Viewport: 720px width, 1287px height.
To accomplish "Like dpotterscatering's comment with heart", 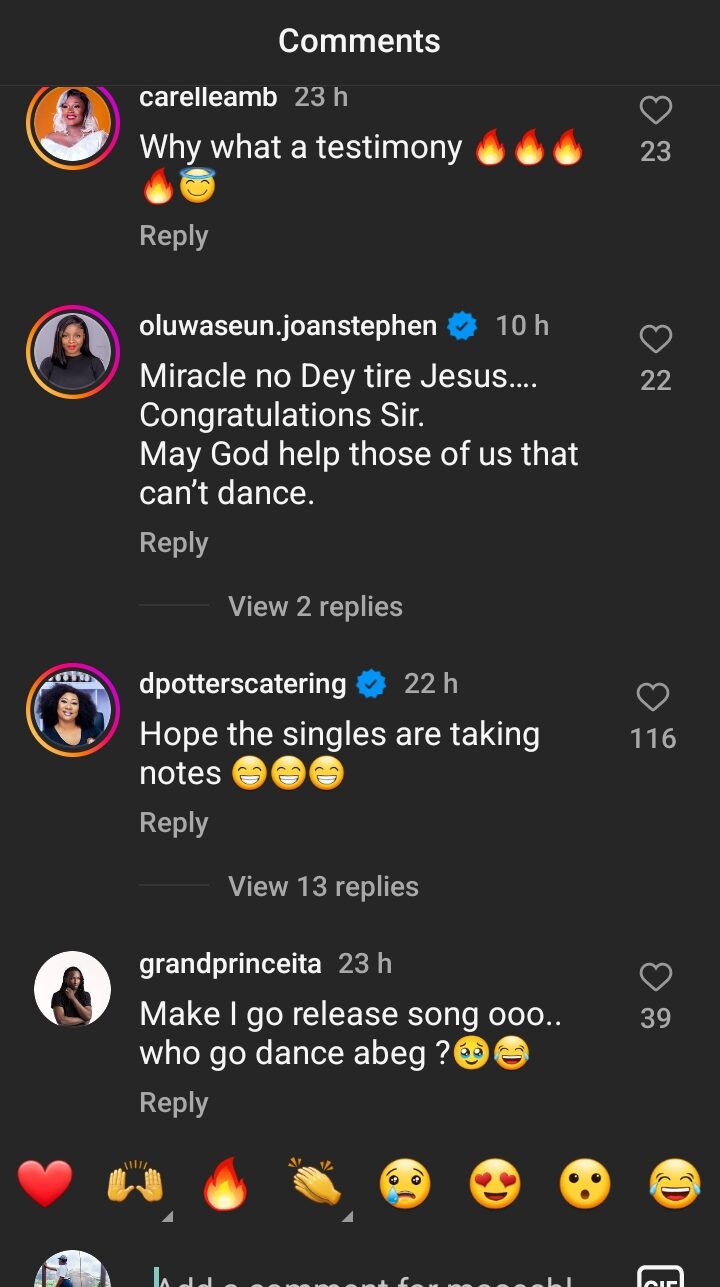I will click(x=653, y=697).
